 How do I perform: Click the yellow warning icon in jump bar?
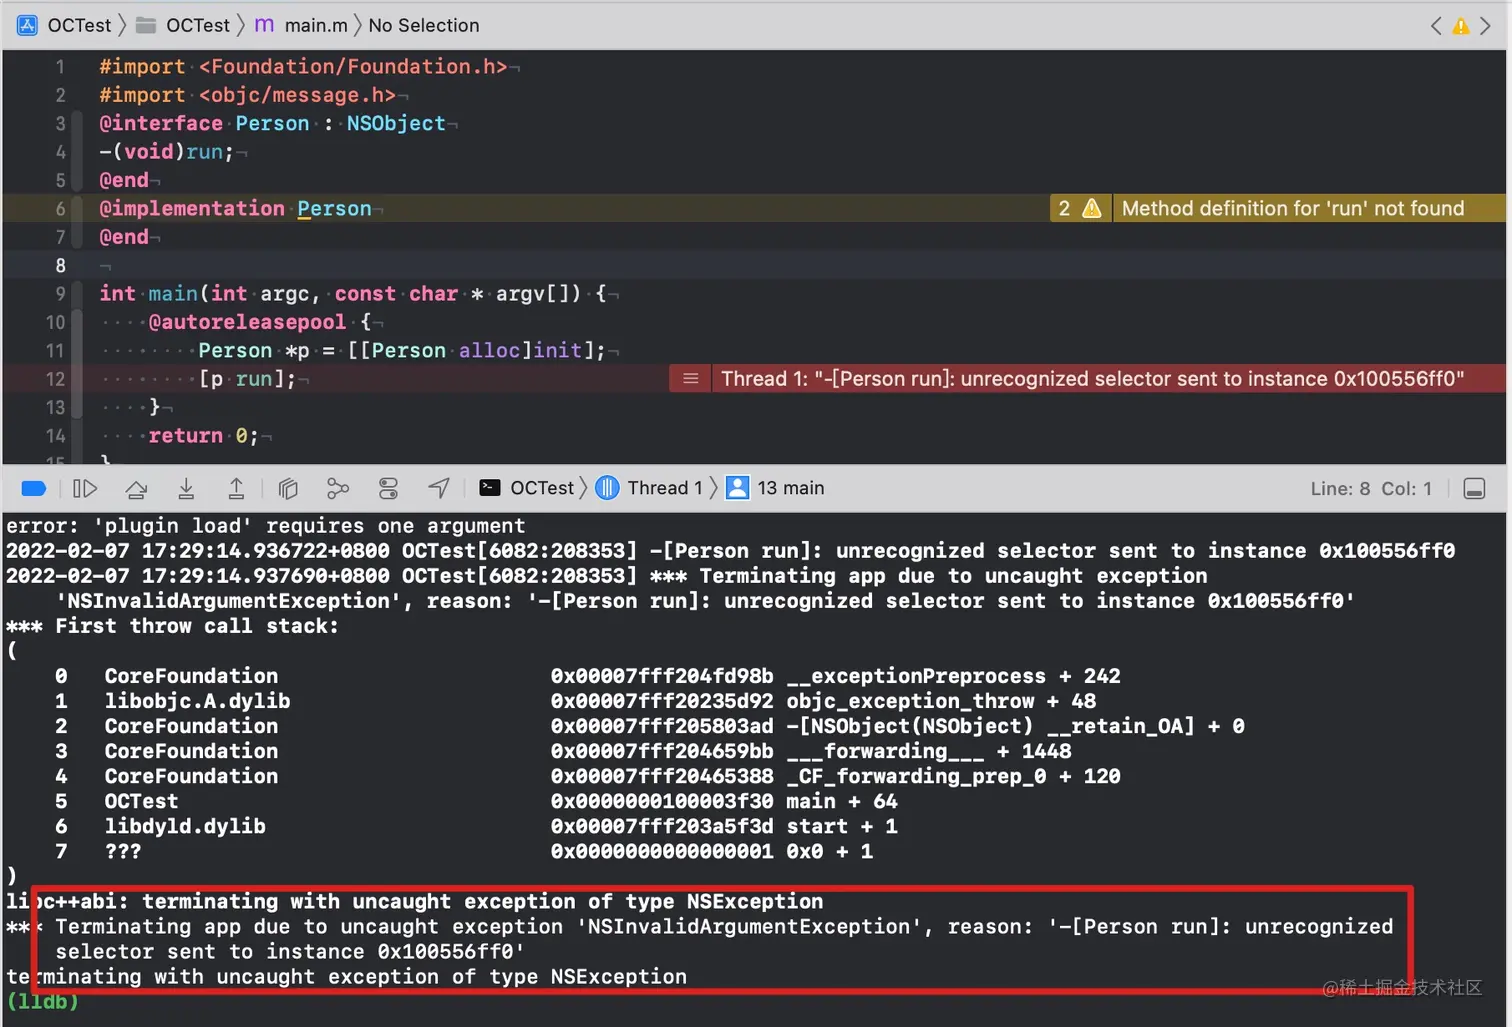1461,26
